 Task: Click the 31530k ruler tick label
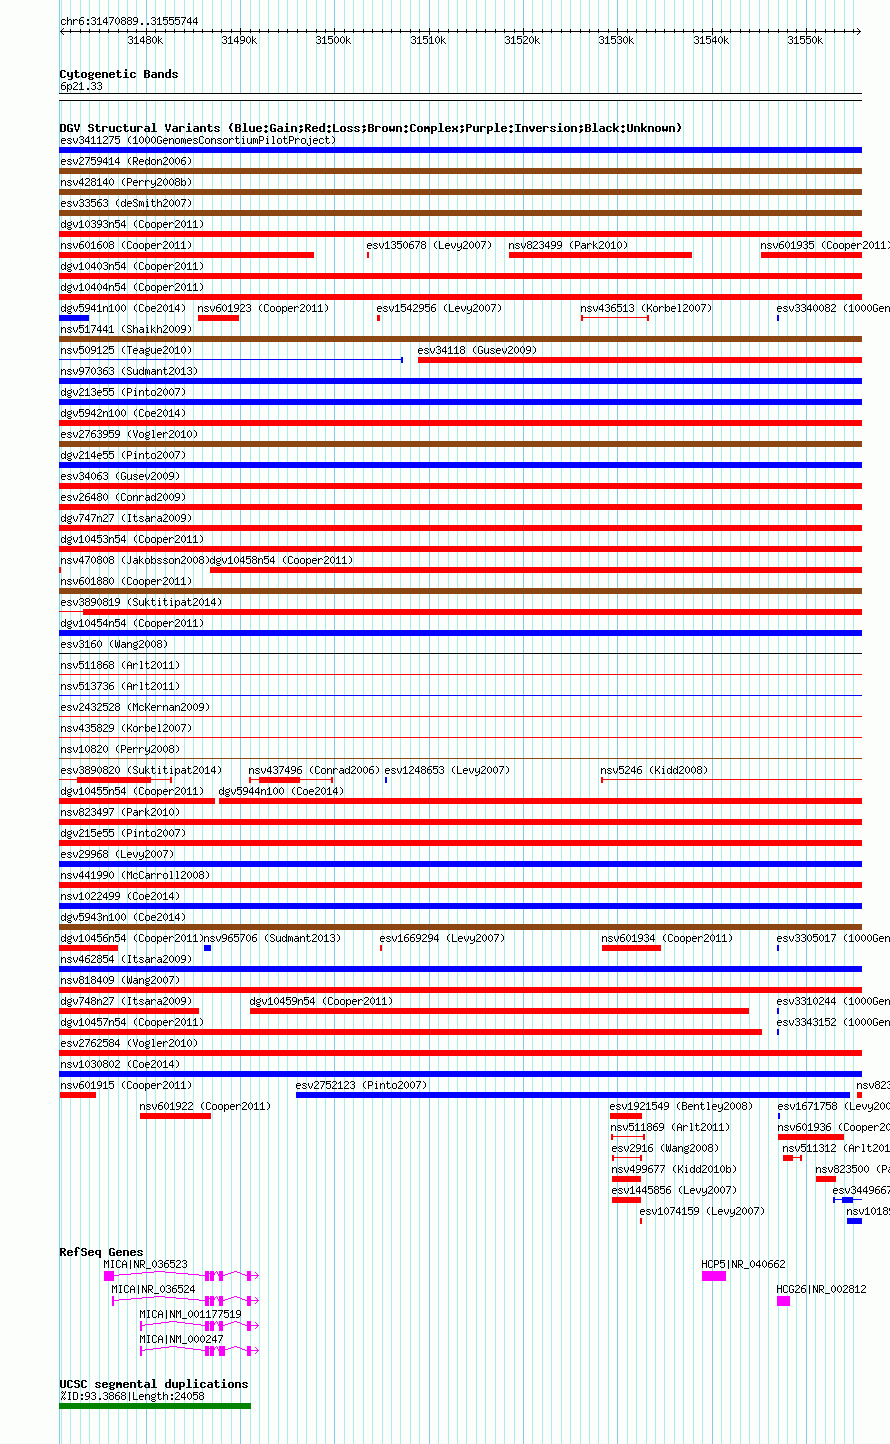click(616, 40)
